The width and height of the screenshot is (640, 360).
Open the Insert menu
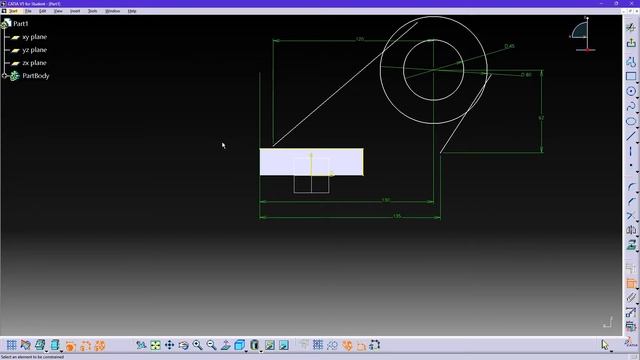(75, 11)
